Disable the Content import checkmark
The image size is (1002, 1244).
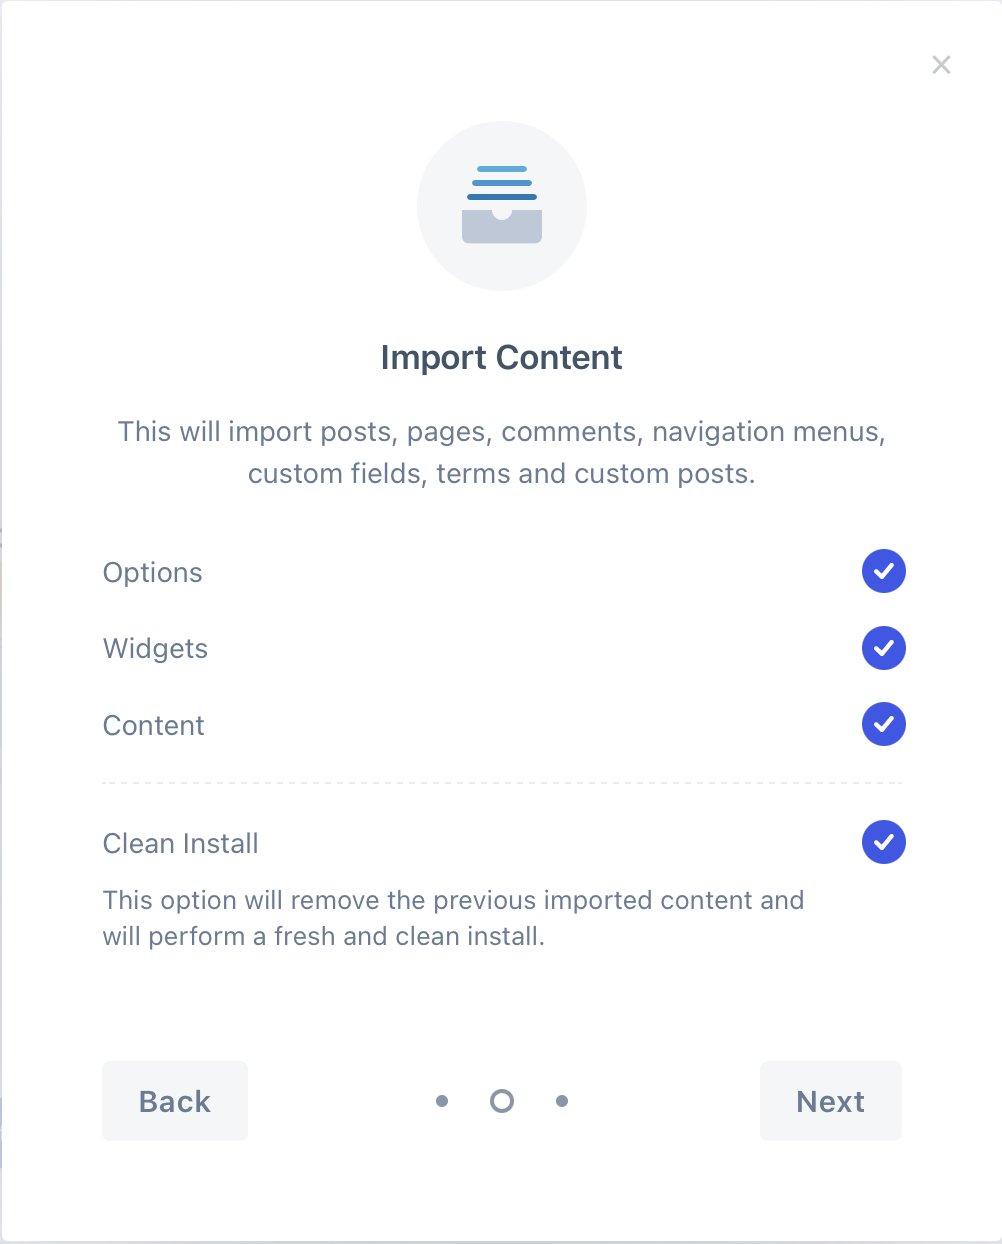[x=884, y=724]
